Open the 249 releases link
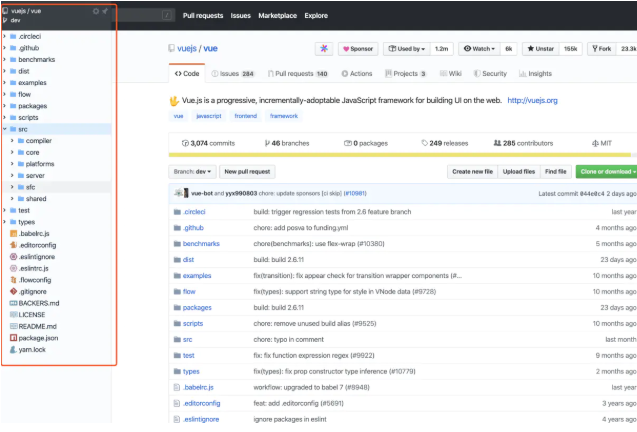 point(444,143)
